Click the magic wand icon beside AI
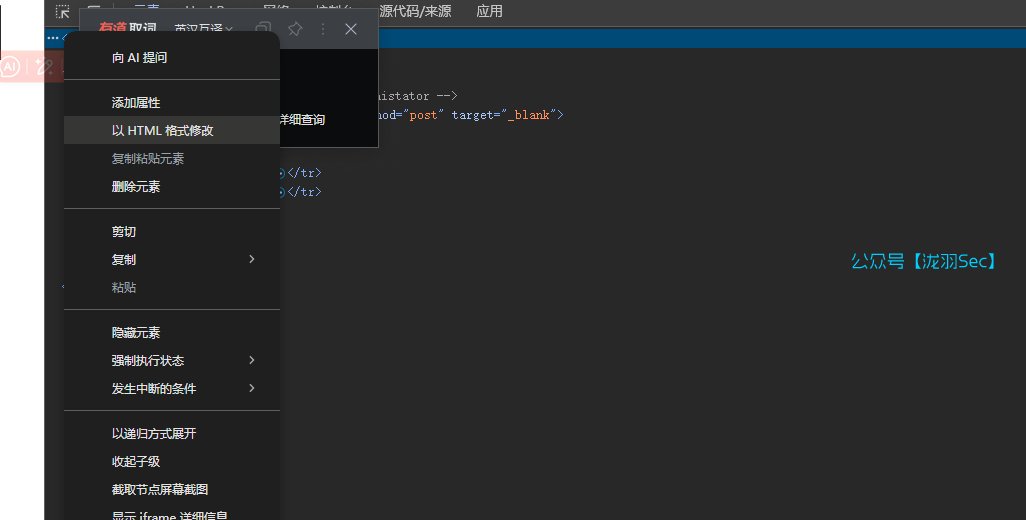1026x520 pixels. click(x=44, y=67)
